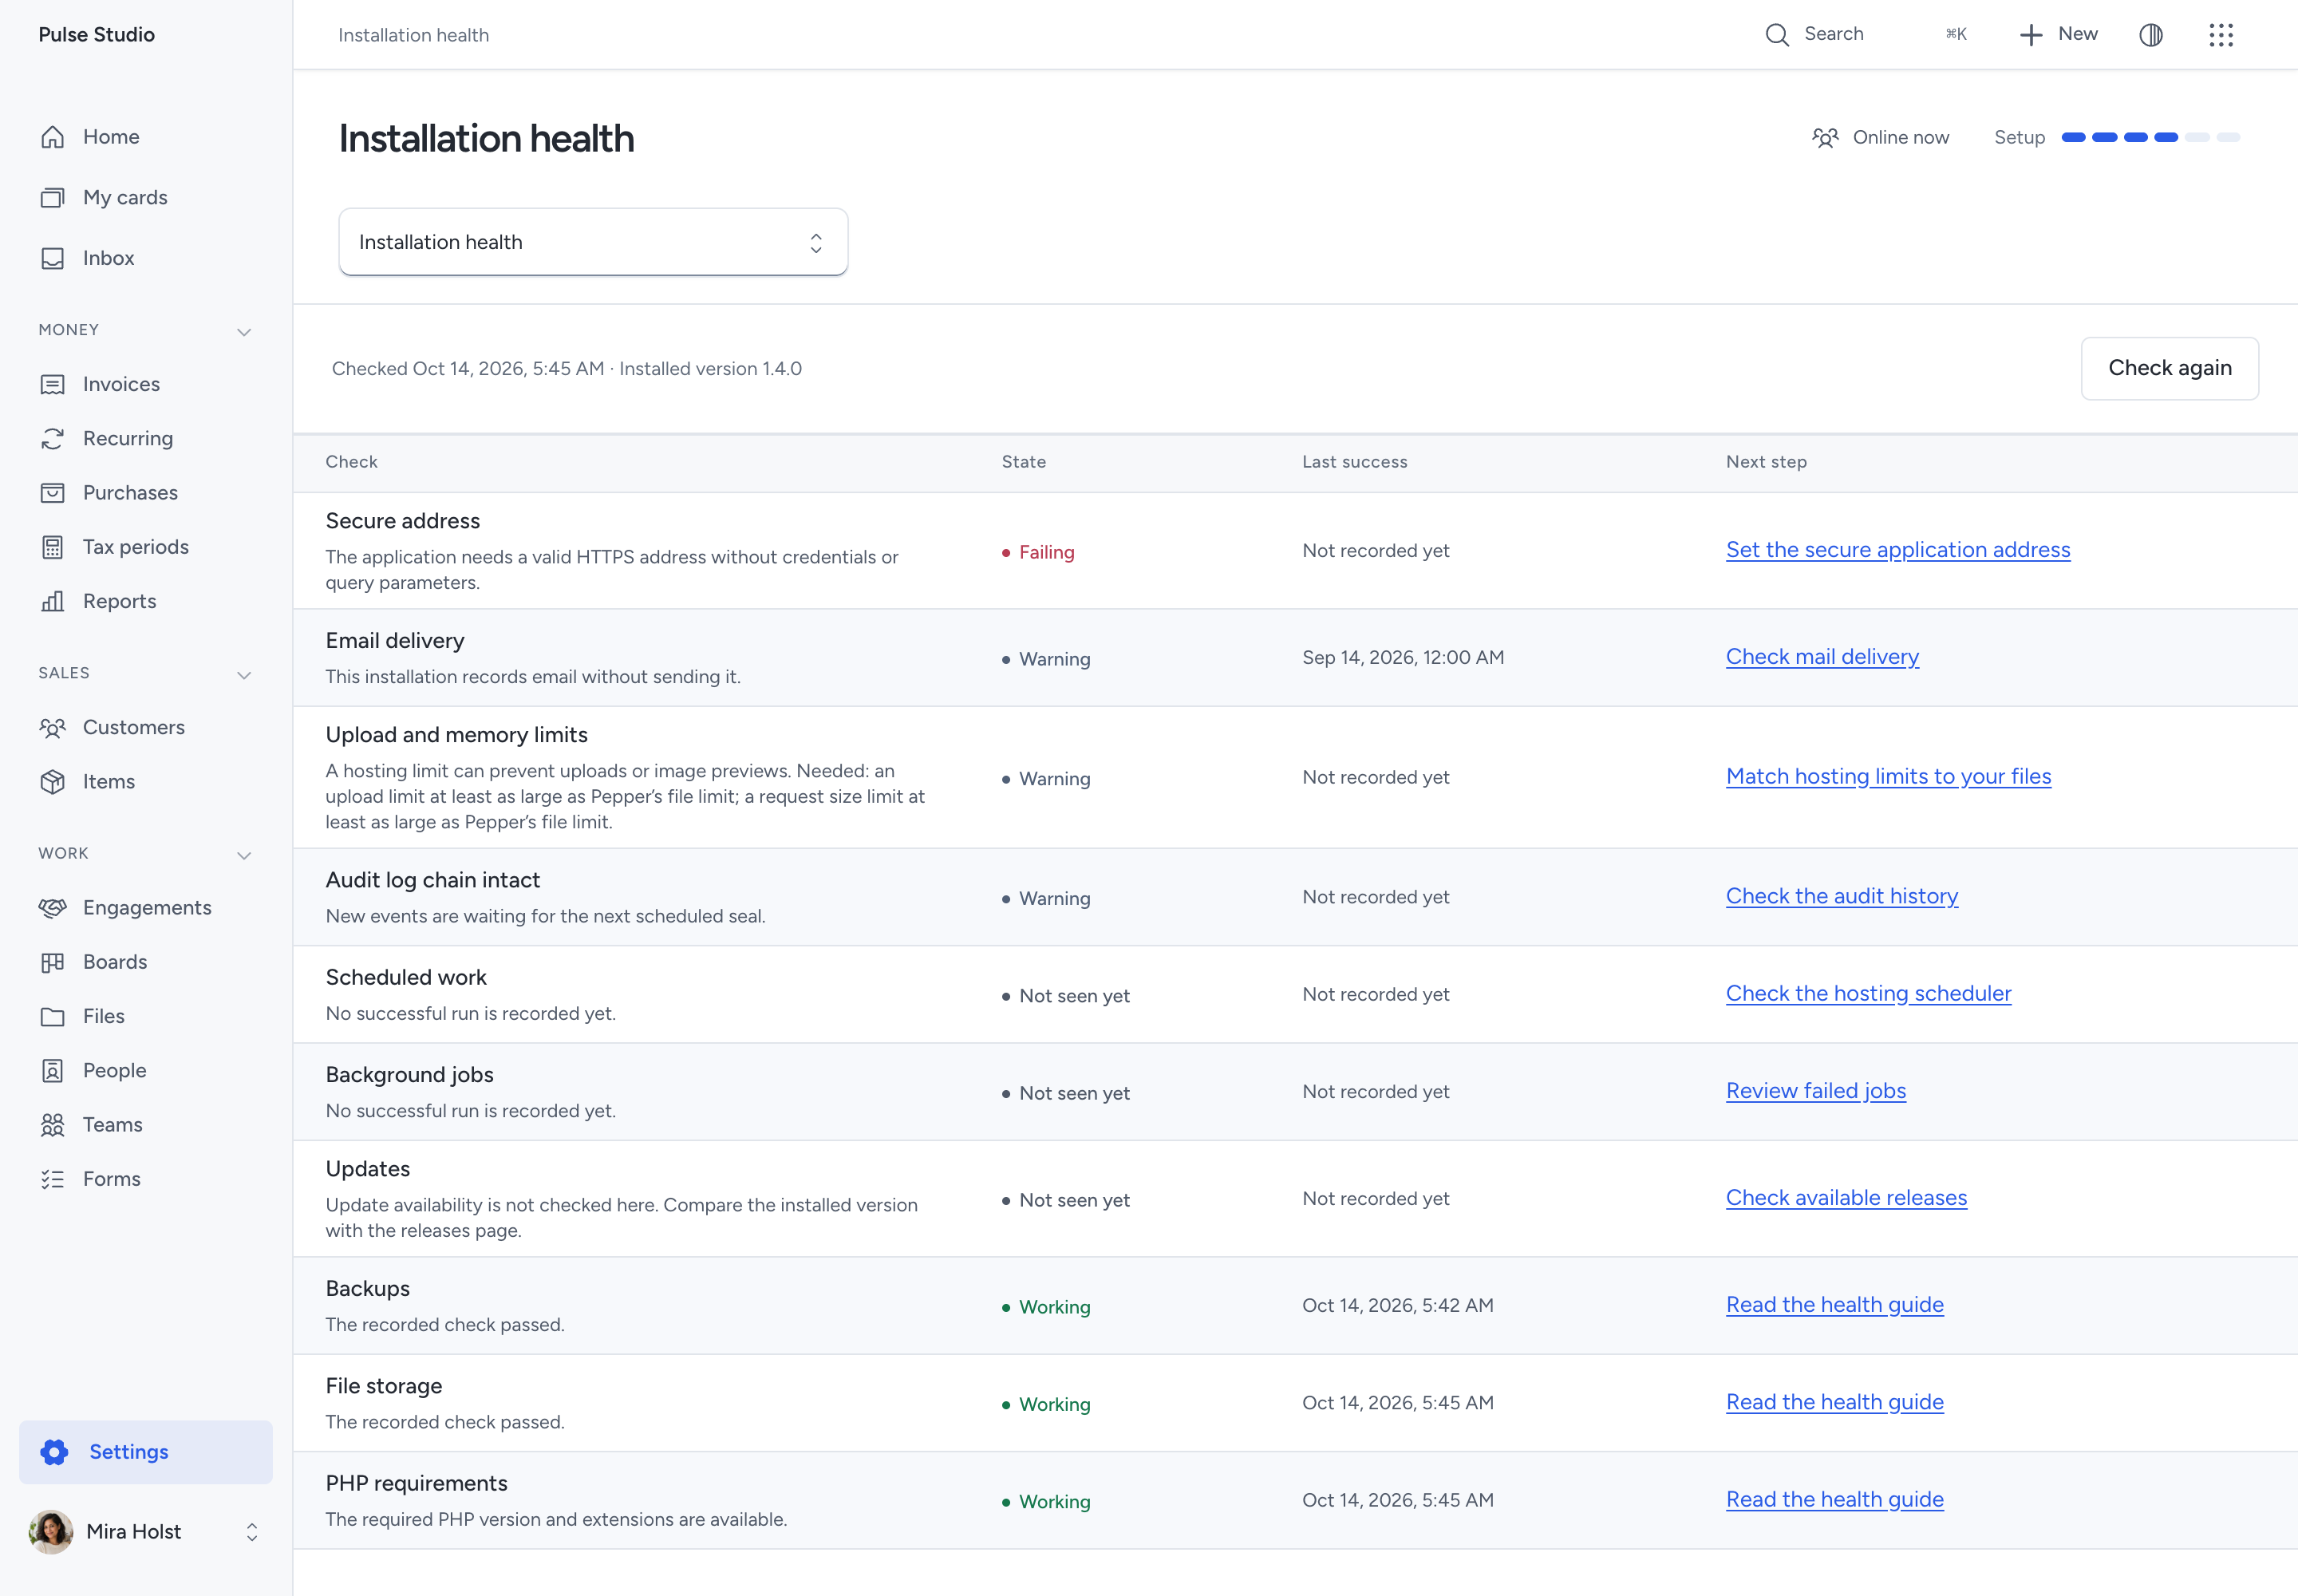The image size is (2298, 1596).
Task: Open Settings in the sidebar
Action: pyautogui.click(x=146, y=1452)
